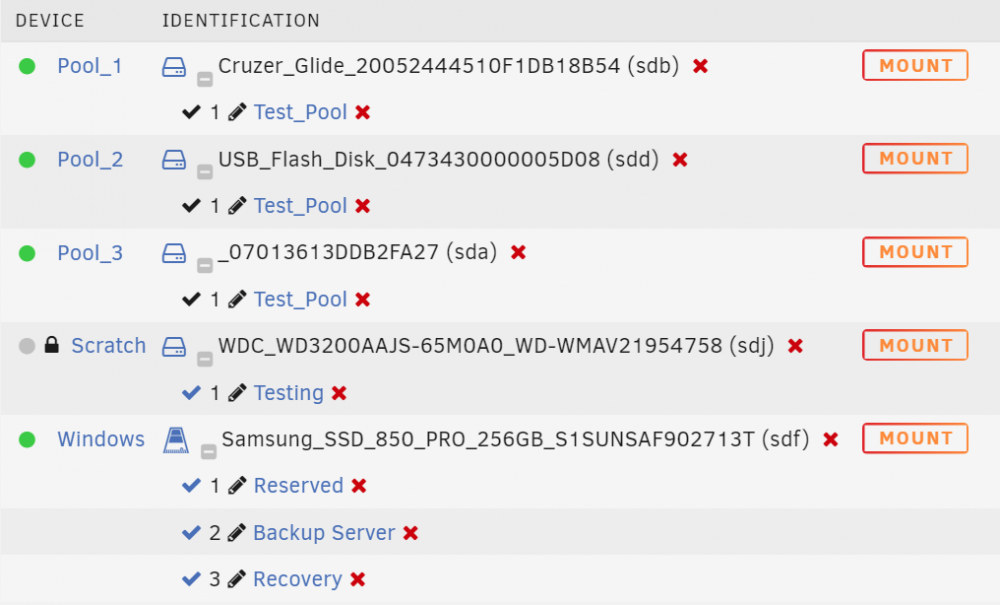Remove the Cruzer_Glide sdb device with red X

[700, 66]
